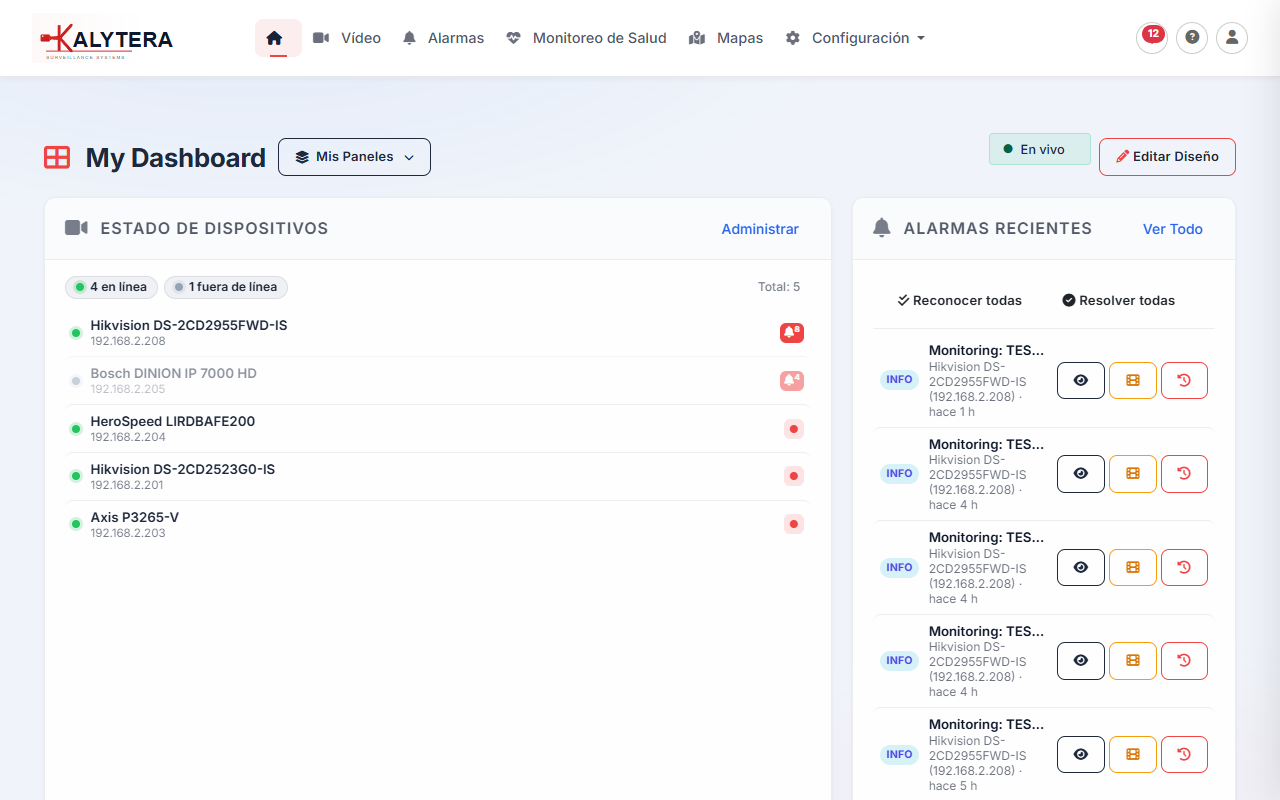
Task: Open the Vídeo menu
Action: tap(347, 38)
